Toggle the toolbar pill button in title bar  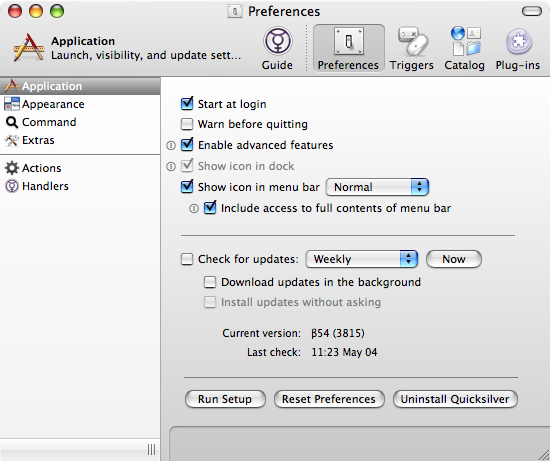532,11
